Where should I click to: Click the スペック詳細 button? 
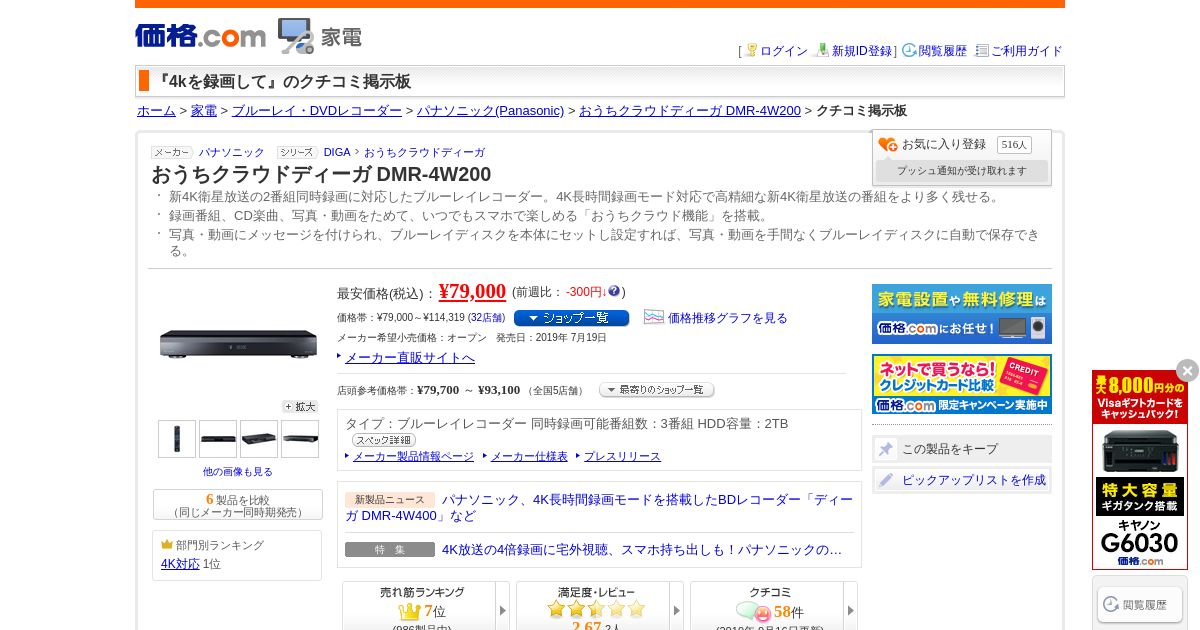pyautogui.click(x=384, y=440)
